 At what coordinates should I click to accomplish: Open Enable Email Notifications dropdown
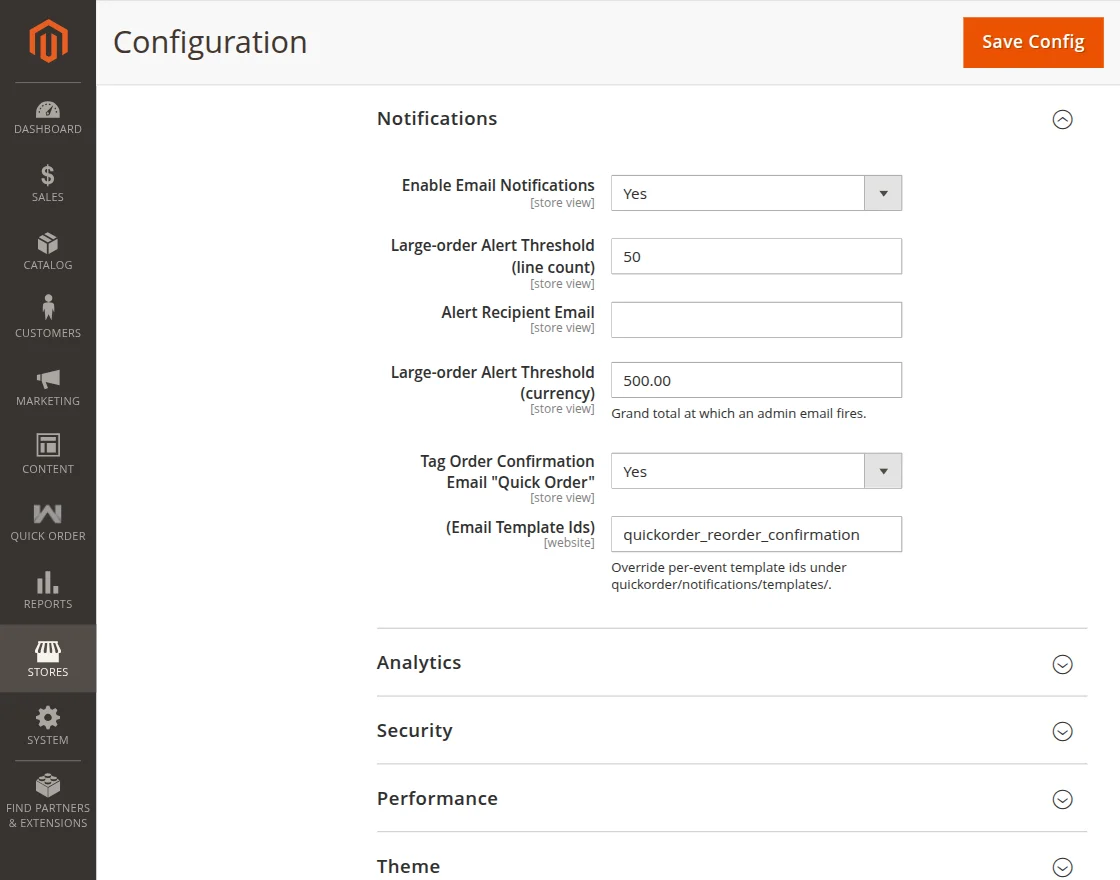point(756,193)
